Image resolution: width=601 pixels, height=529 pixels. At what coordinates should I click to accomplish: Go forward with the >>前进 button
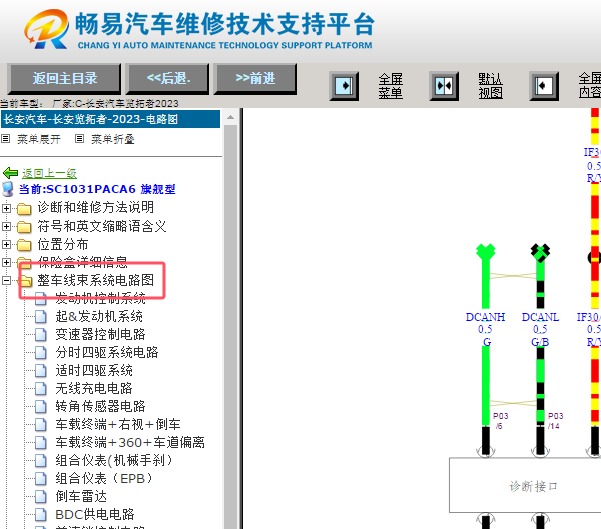pos(256,79)
